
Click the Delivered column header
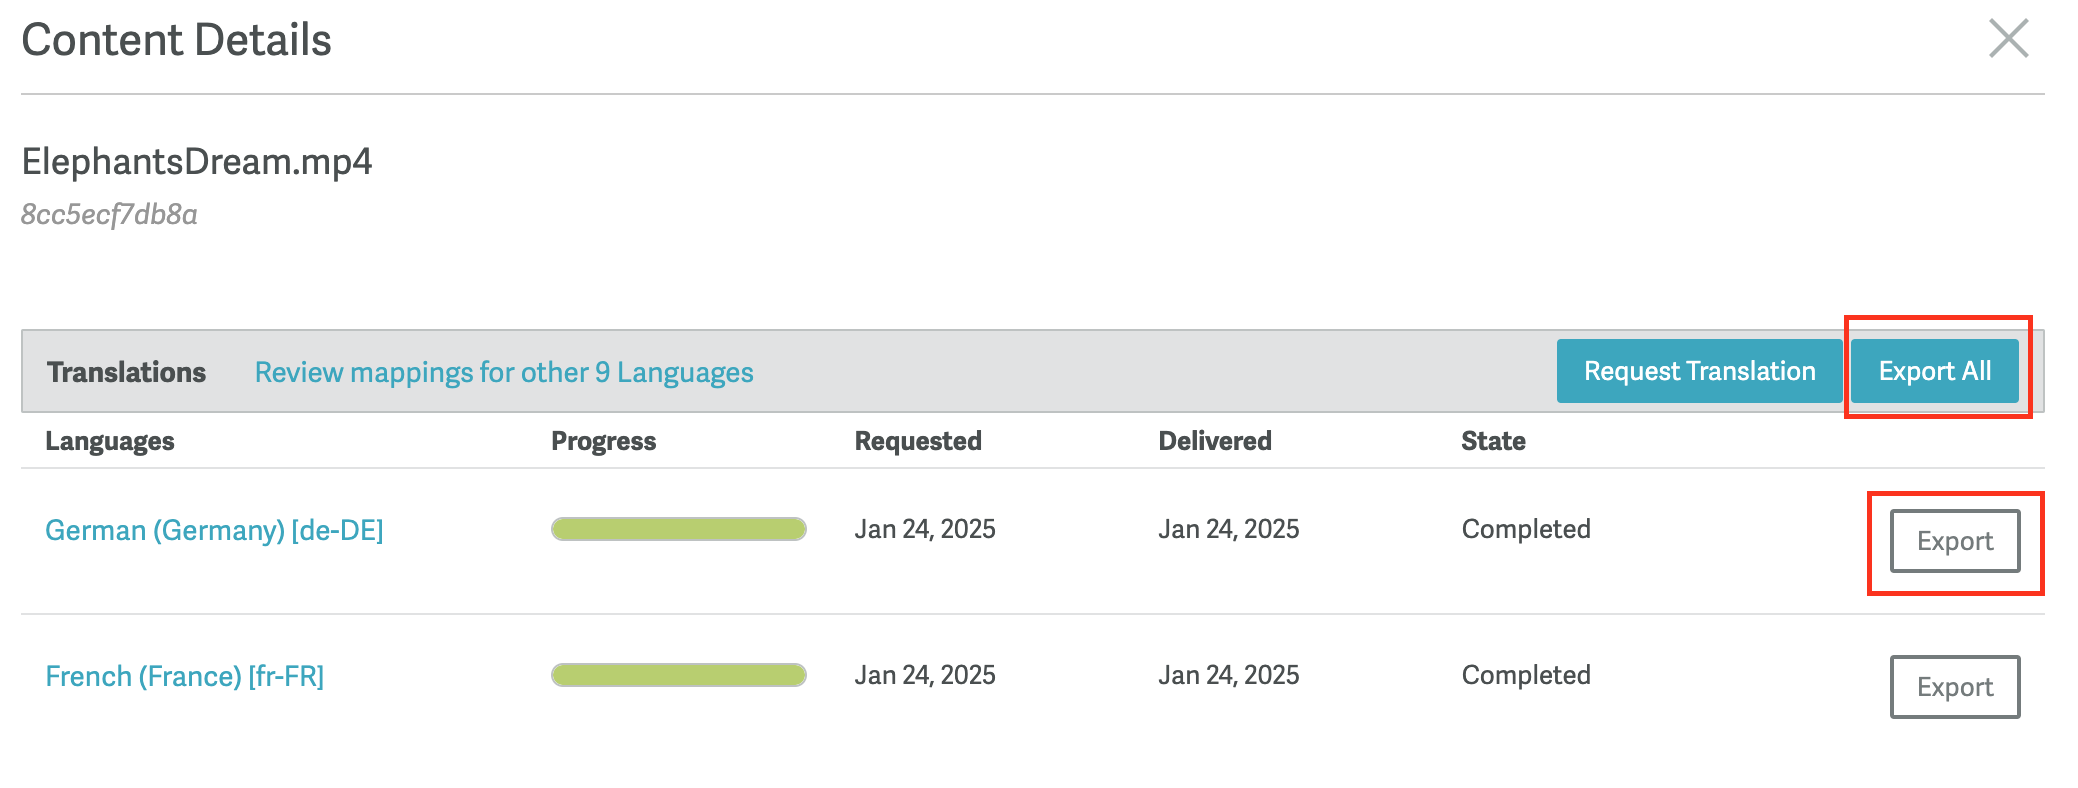tap(1214, 441)
